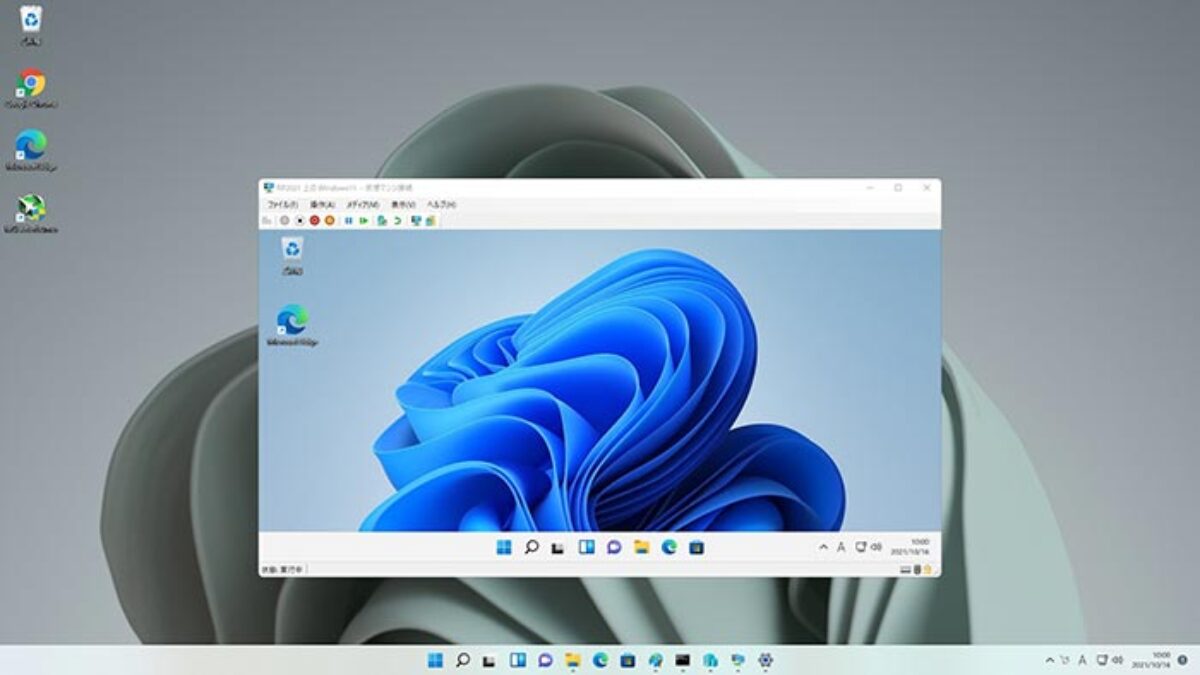This screenshot has width=1200, height=675.
Task: Click the Search icon in the VM taskbar
Action: click(x=532, y=547)
